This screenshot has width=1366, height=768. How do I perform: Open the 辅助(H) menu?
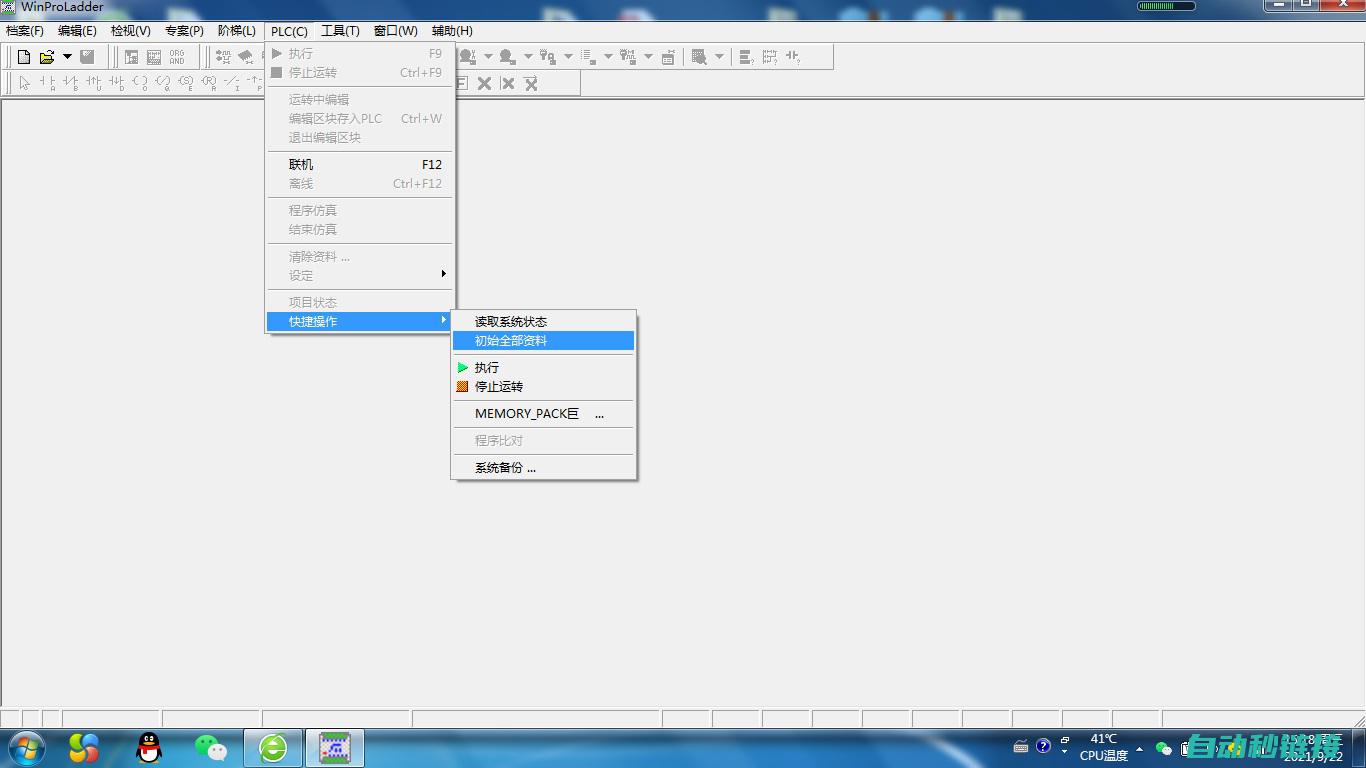452,31
